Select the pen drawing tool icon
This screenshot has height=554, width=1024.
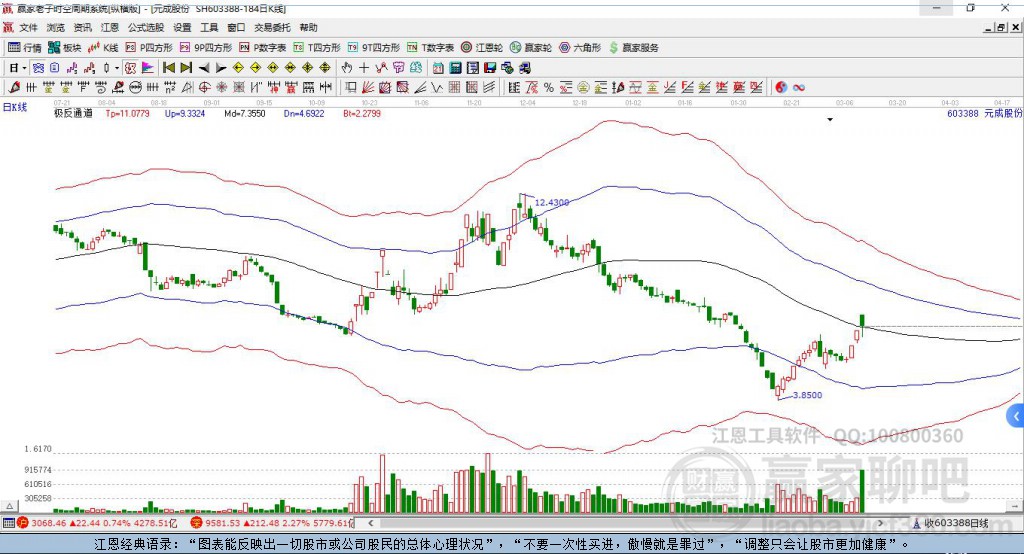14,87
